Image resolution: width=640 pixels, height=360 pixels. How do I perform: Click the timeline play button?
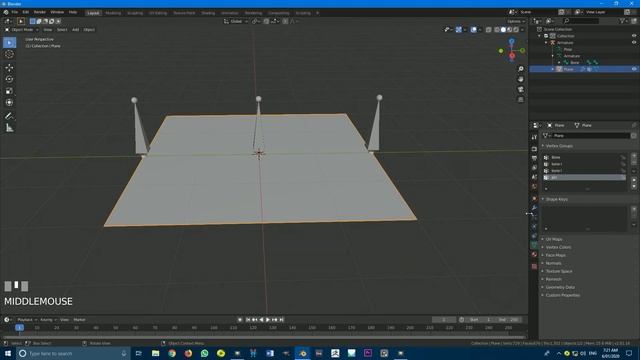point(268,320)
